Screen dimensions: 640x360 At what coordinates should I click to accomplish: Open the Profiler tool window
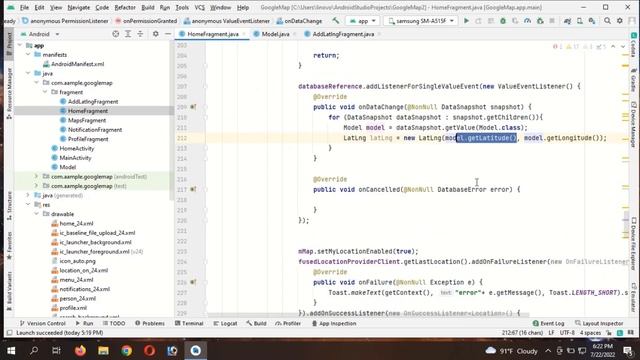tap(288, 323)
